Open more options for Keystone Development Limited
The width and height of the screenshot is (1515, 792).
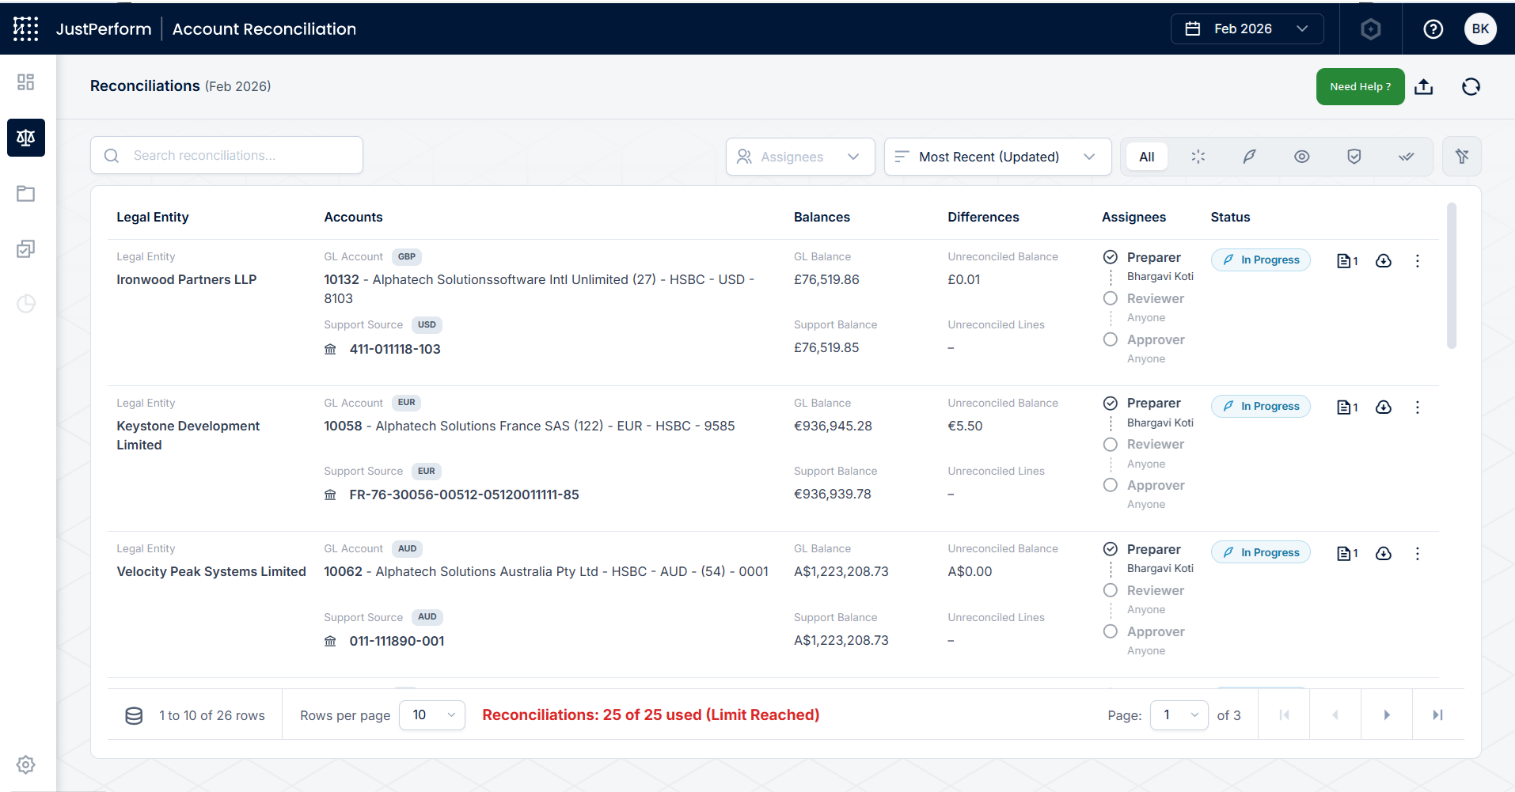(1417, 407)
